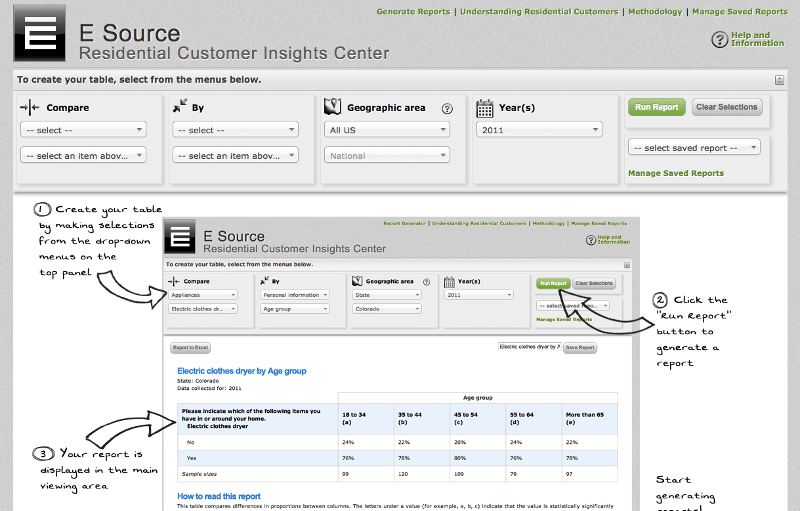
Task: Open the By category dropdown
Action: [235, 130]
